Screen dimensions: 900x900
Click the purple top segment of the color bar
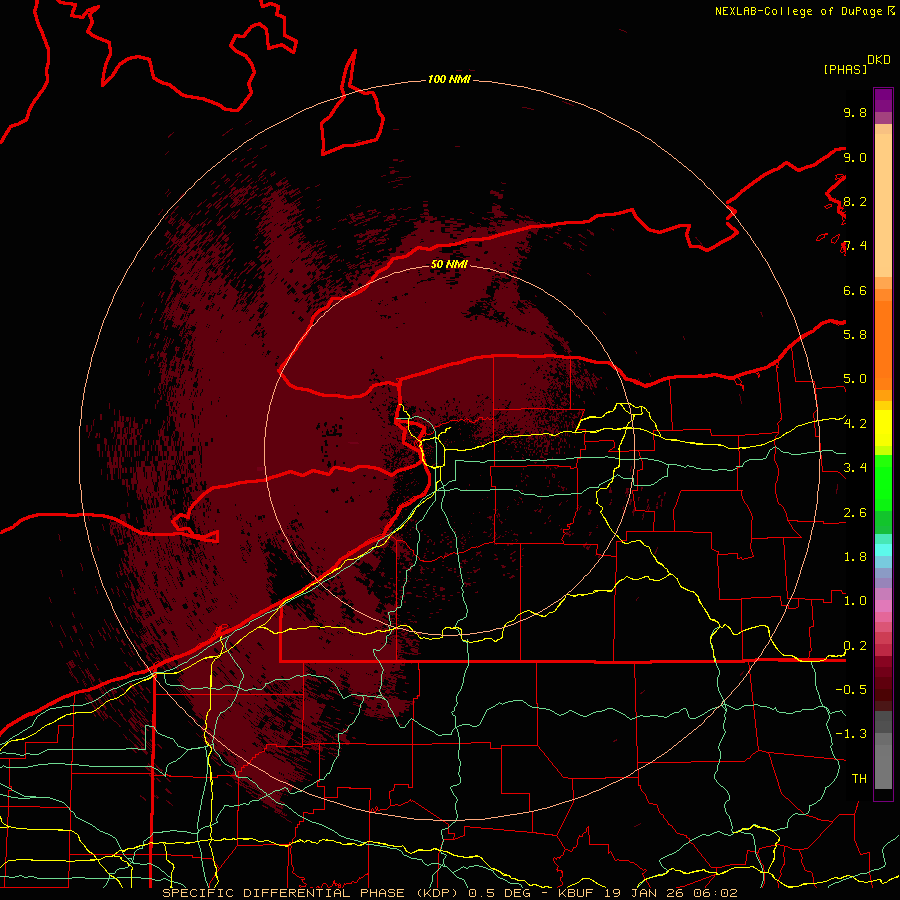883,100
